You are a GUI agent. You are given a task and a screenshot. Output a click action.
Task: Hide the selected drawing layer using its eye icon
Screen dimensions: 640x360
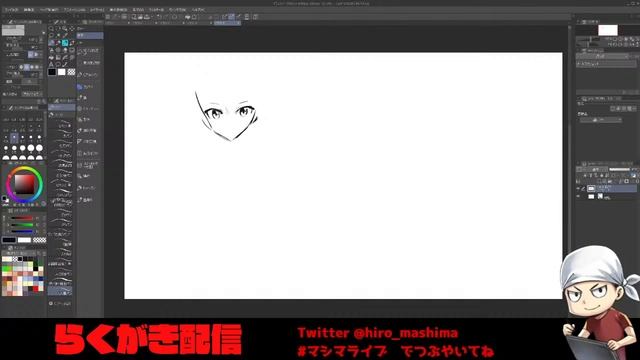point(578,189)
